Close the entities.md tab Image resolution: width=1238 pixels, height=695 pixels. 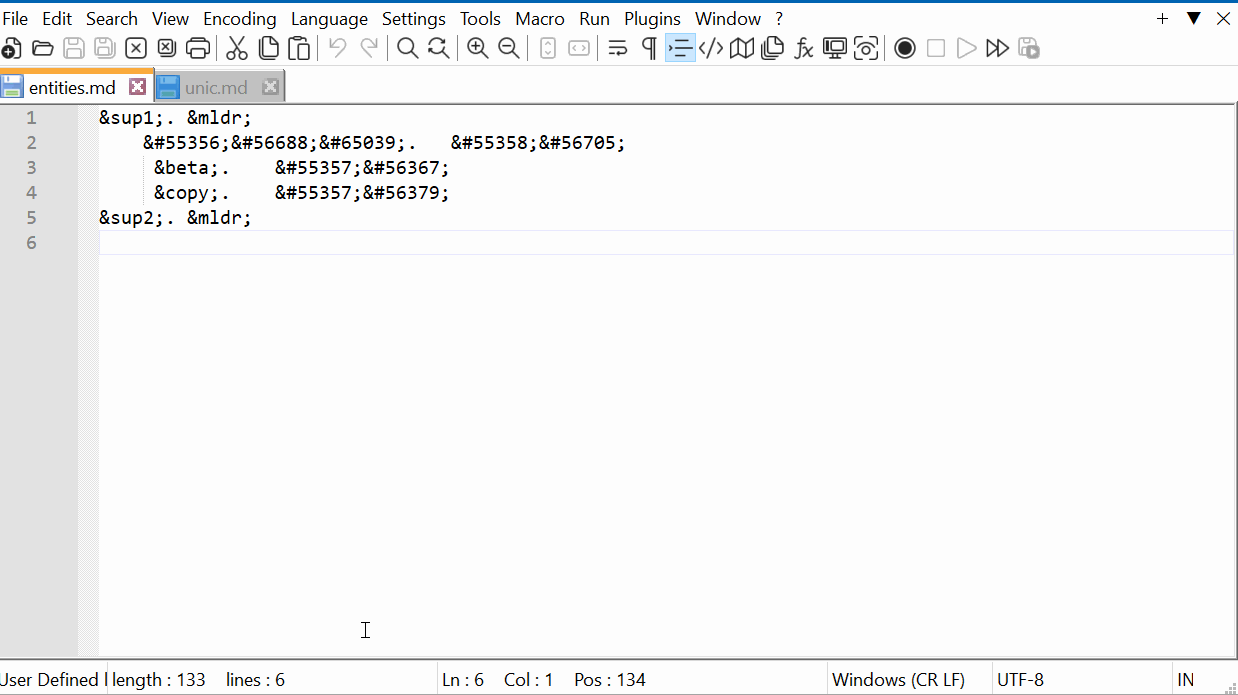click(x=138, y=87)
